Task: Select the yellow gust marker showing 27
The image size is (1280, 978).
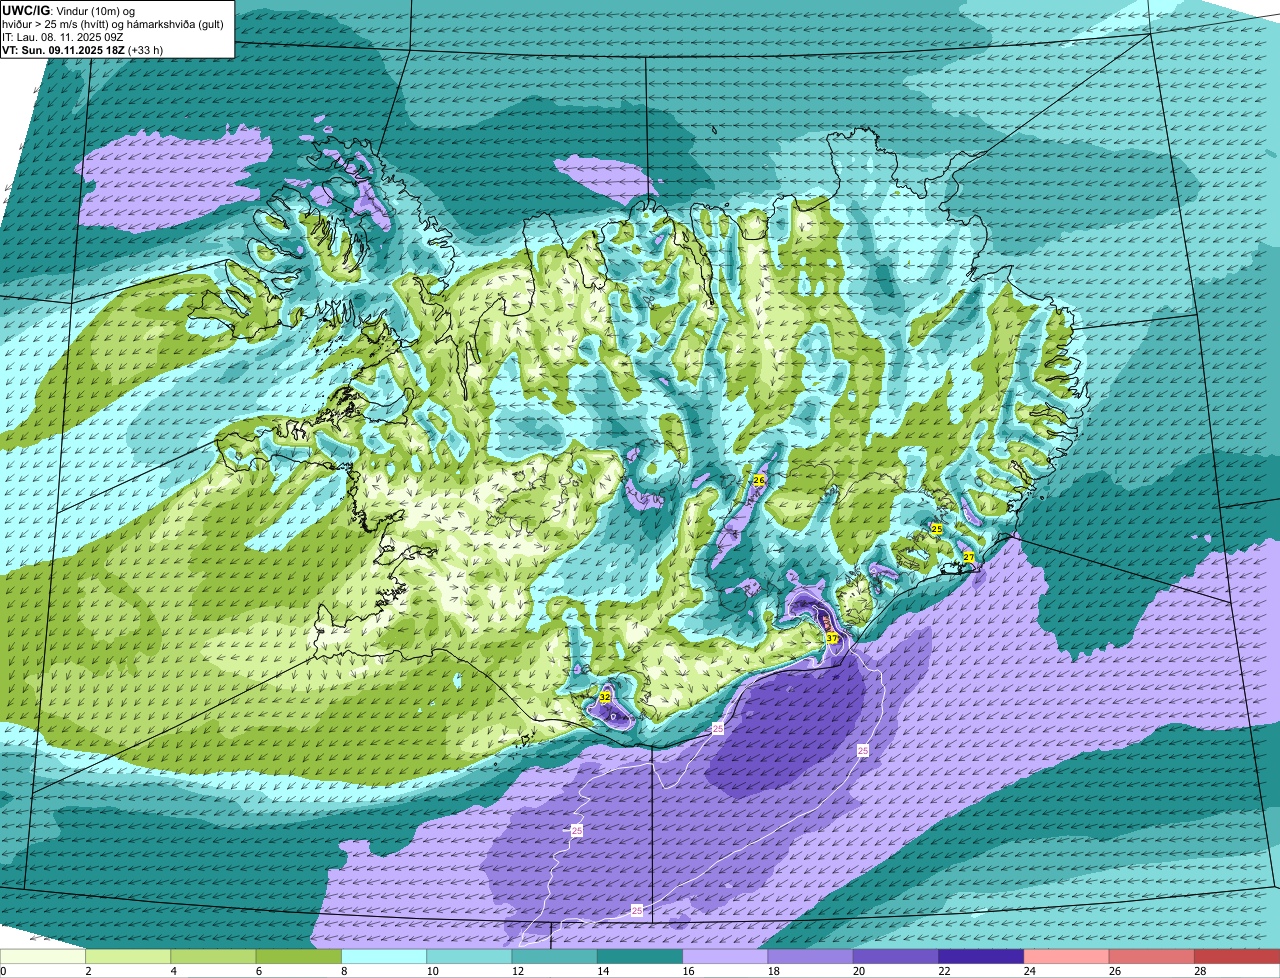Action: click(x=968, y=557)
